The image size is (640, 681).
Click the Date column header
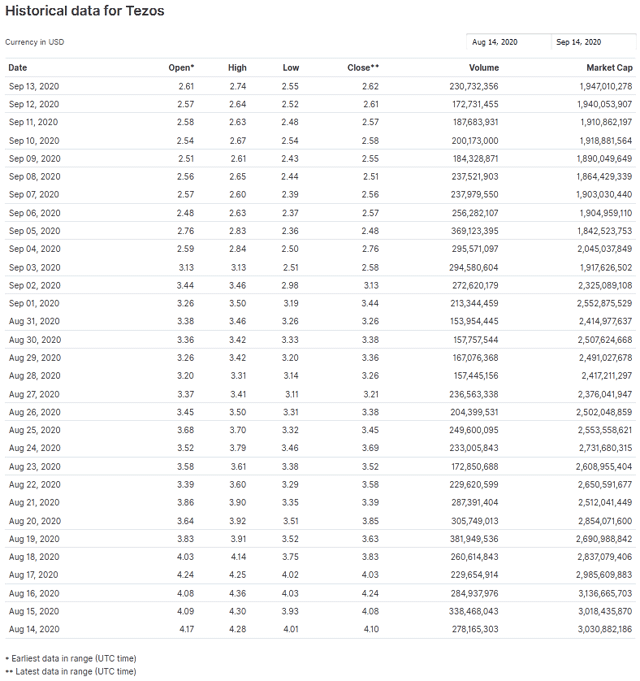pyautogui.click(x=18, y=68)
